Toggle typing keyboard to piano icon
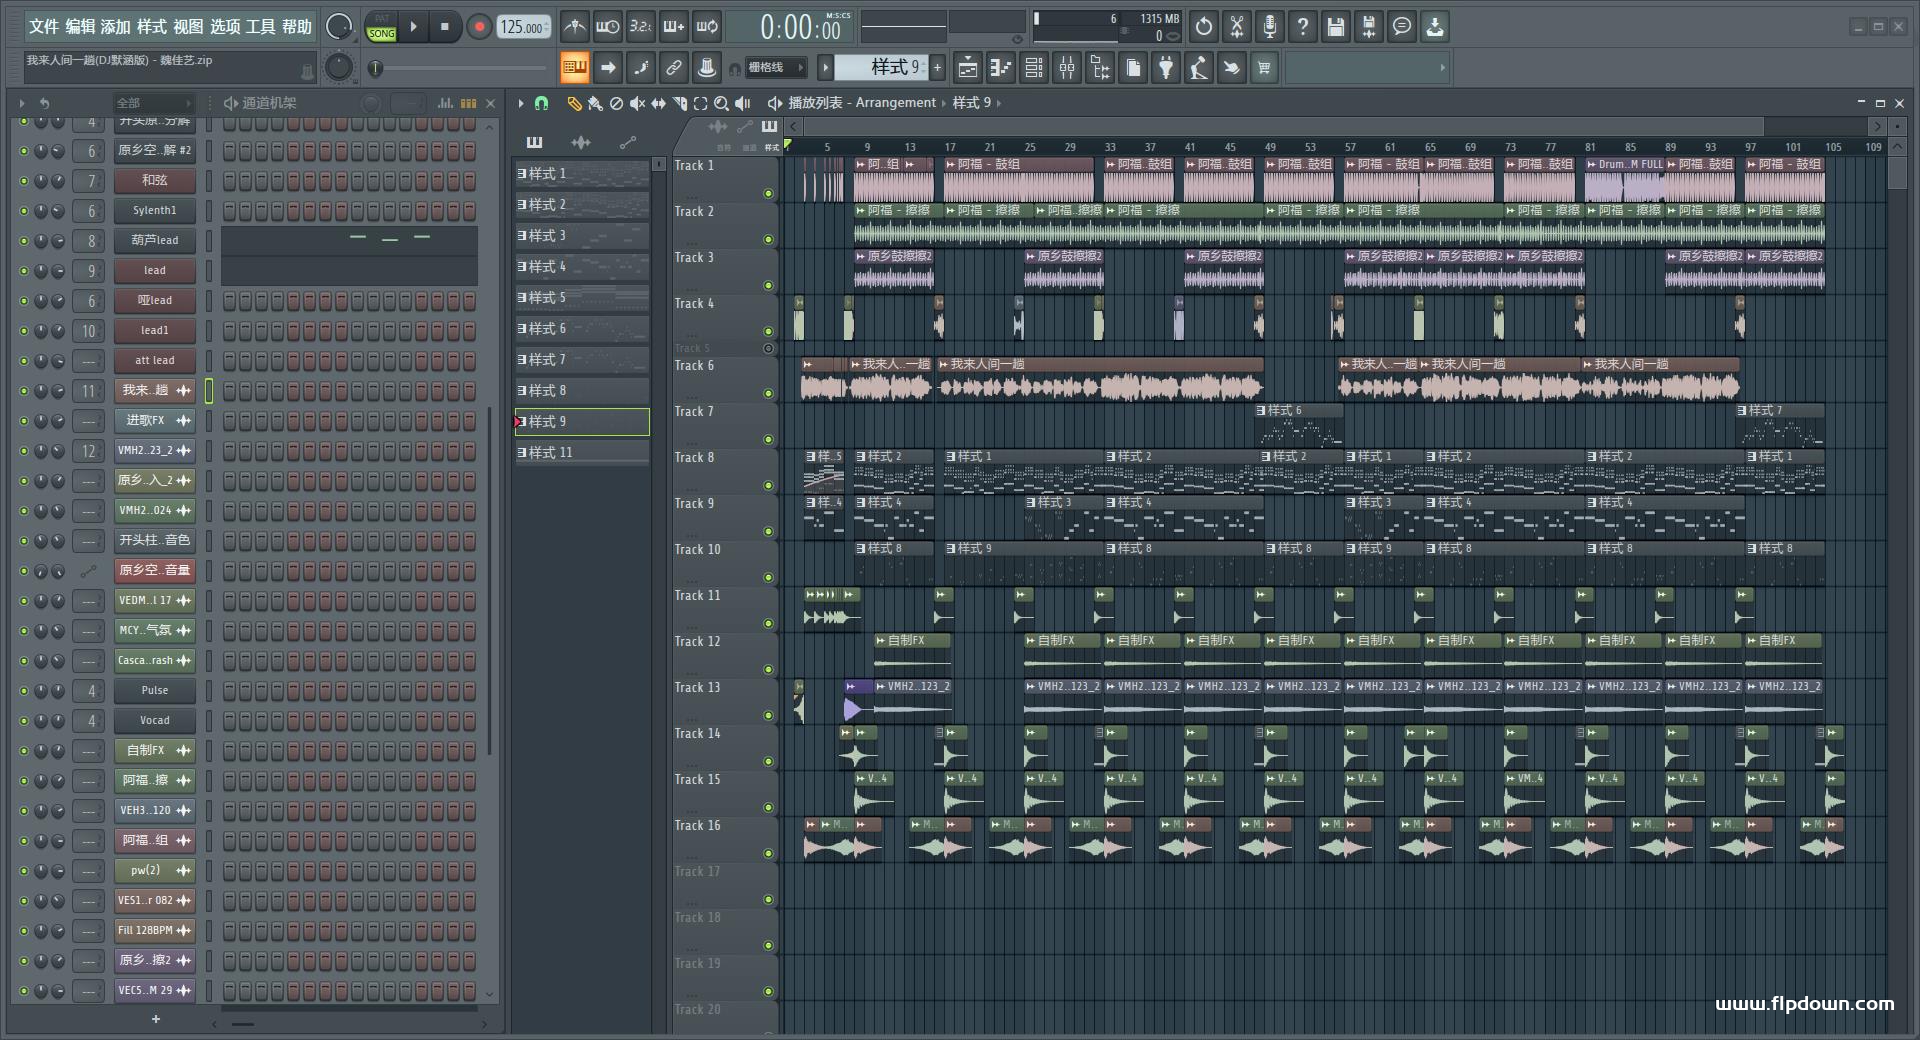The height and width of the screenshot is (1040, 1920). click(x=574, y=68)
